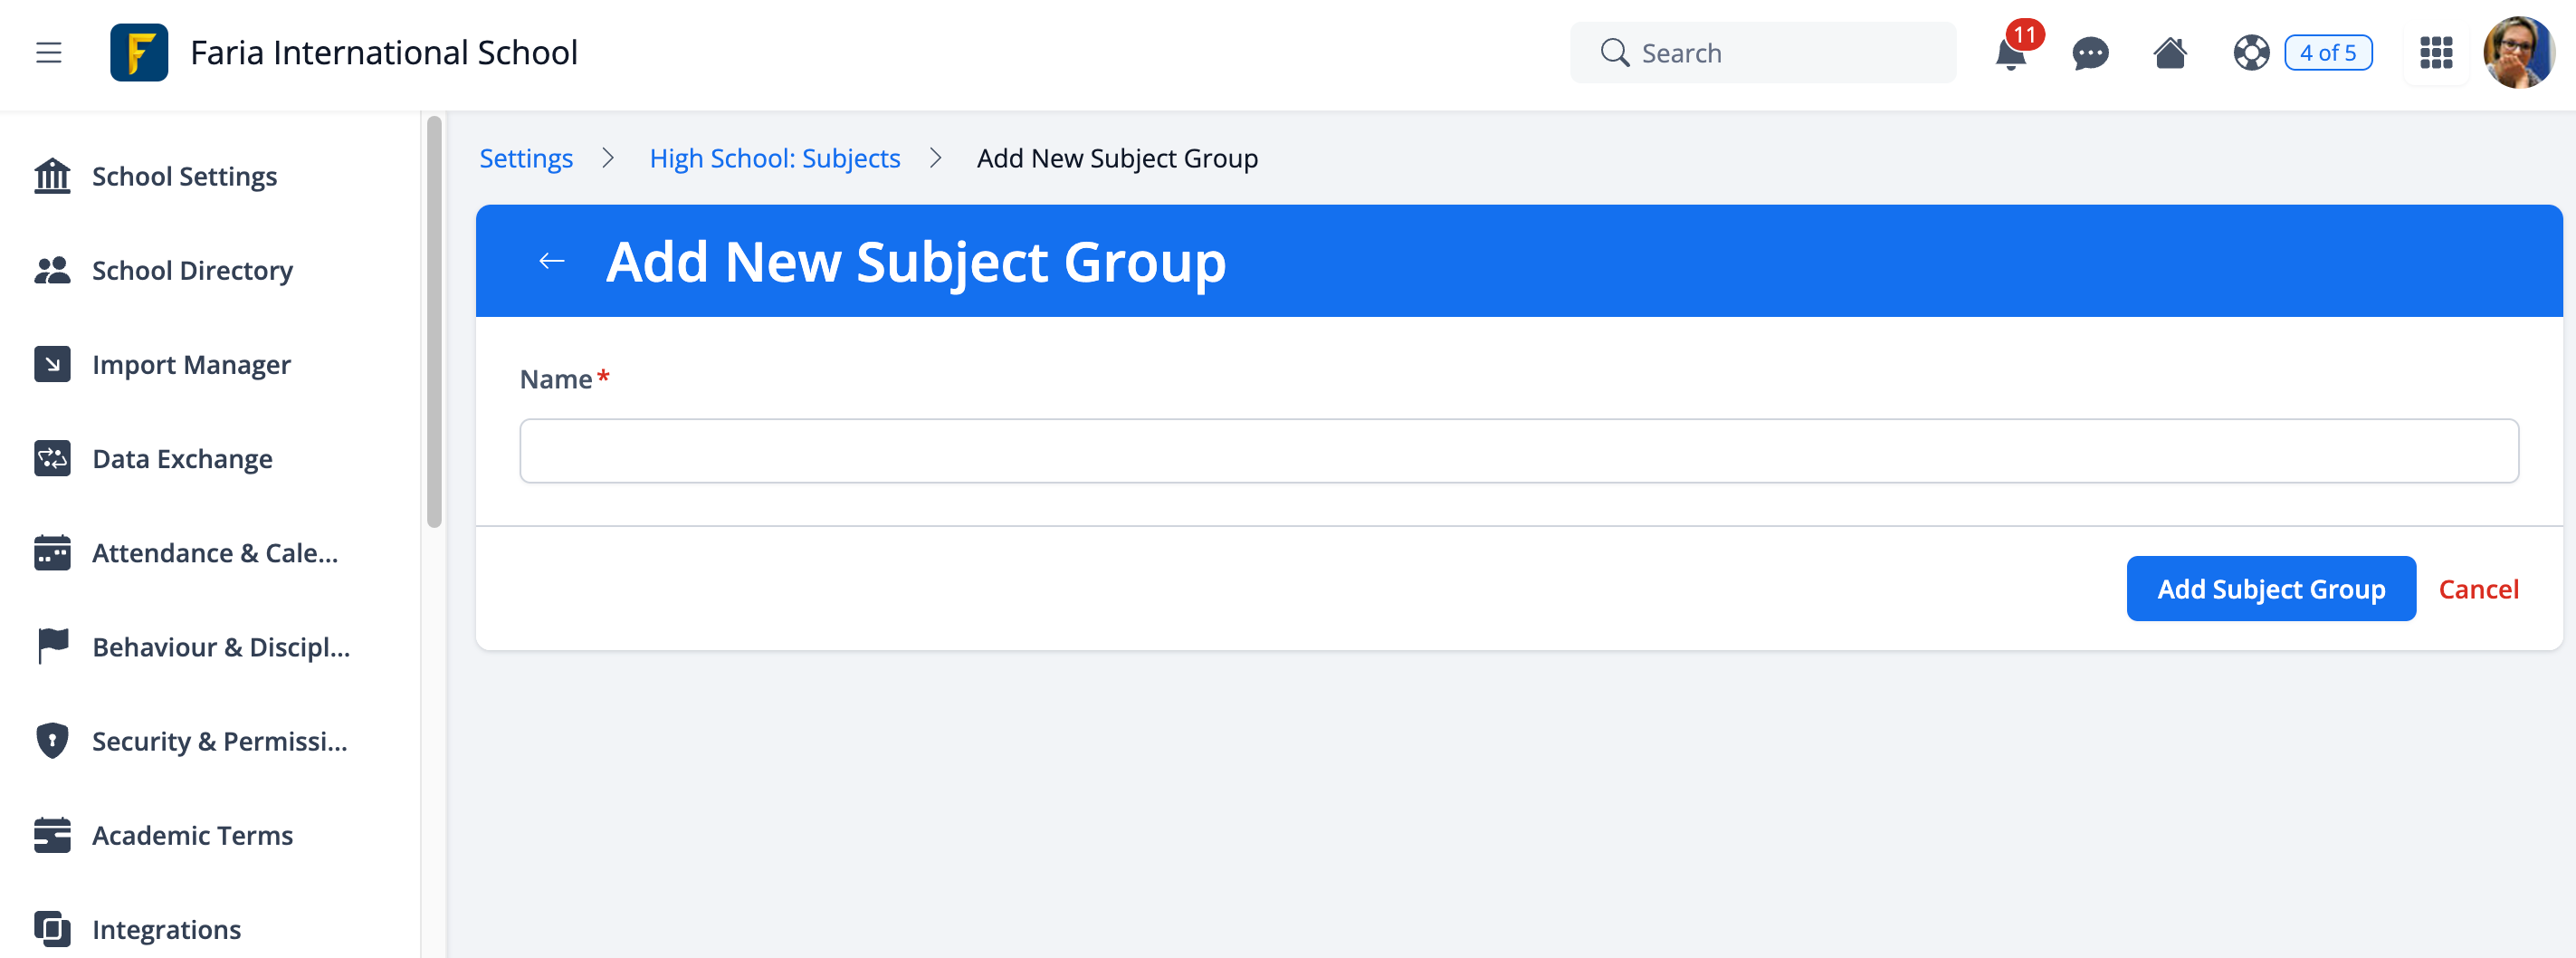The height and width of the screenshot is (958, 2576).
Task: Cancel adding the subject group
Action: pos(2478,589)
